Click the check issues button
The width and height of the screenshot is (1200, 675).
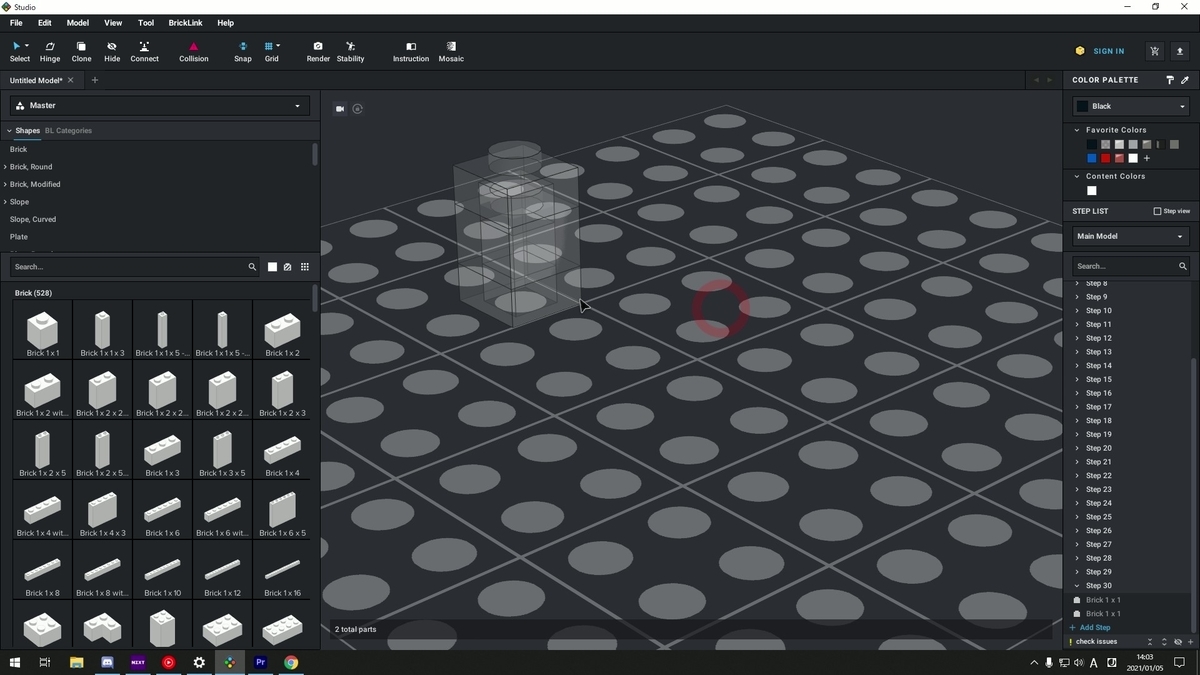(1093, 642)
